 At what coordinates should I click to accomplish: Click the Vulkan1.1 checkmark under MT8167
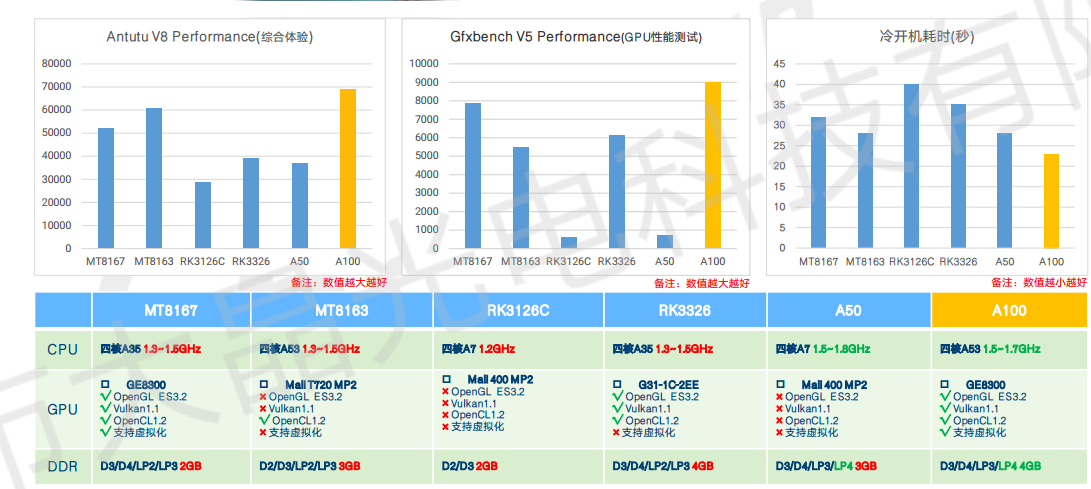pos(106,408)
